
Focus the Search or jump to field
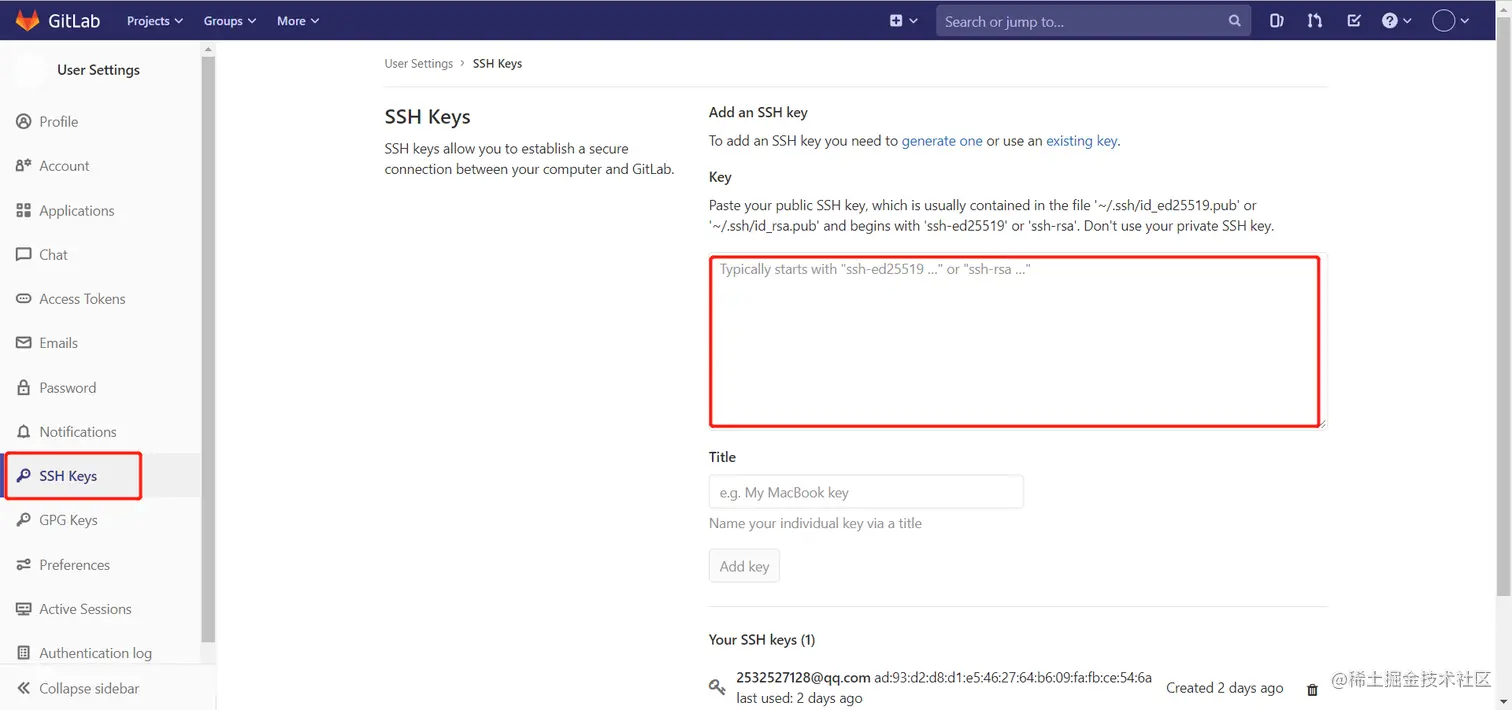pyautogui.click(x=1093, y=21)
